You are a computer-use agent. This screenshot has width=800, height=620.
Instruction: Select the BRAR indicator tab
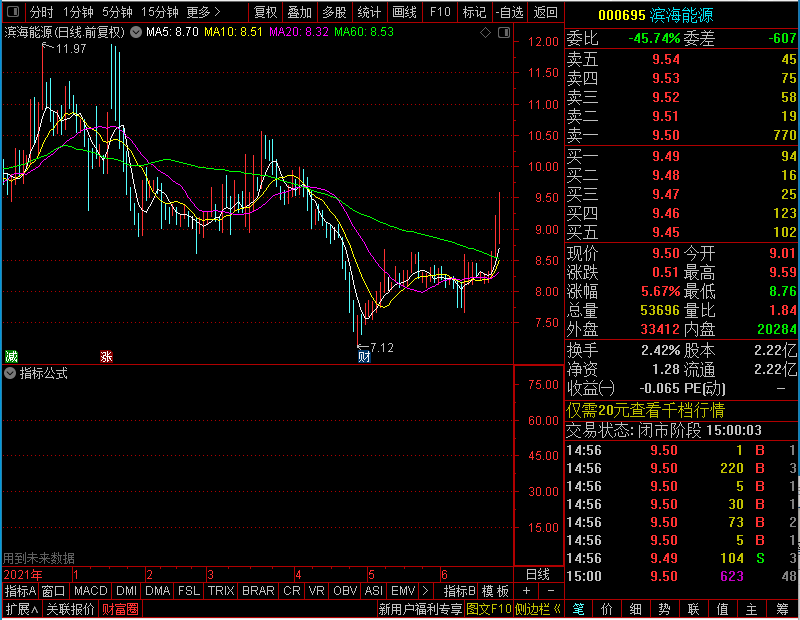[x=258, y=591]
